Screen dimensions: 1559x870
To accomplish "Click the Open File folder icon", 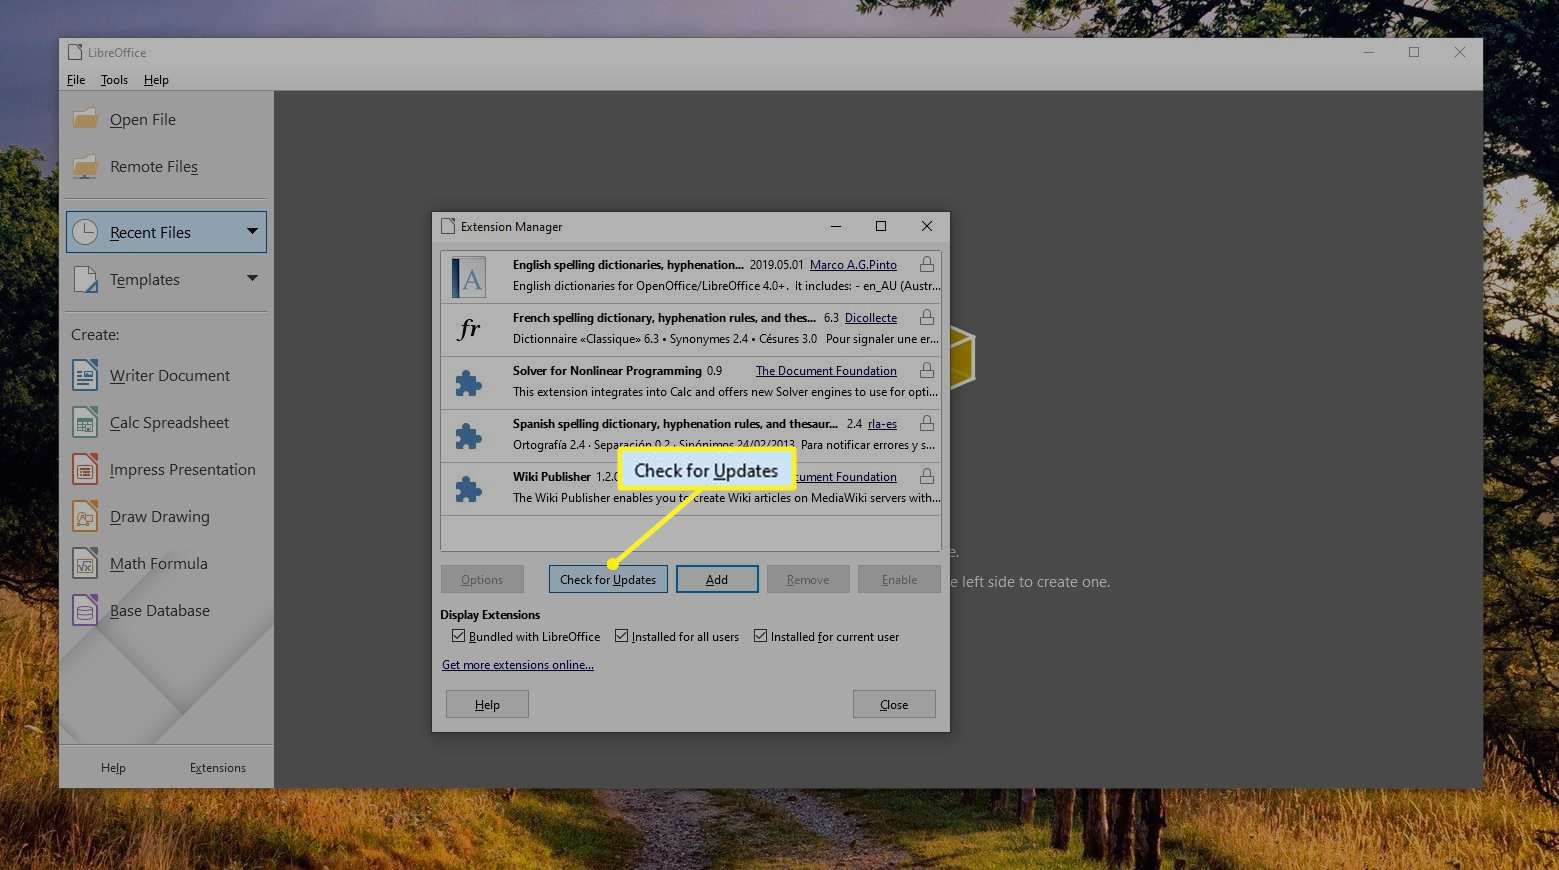I will click(85, 119).
